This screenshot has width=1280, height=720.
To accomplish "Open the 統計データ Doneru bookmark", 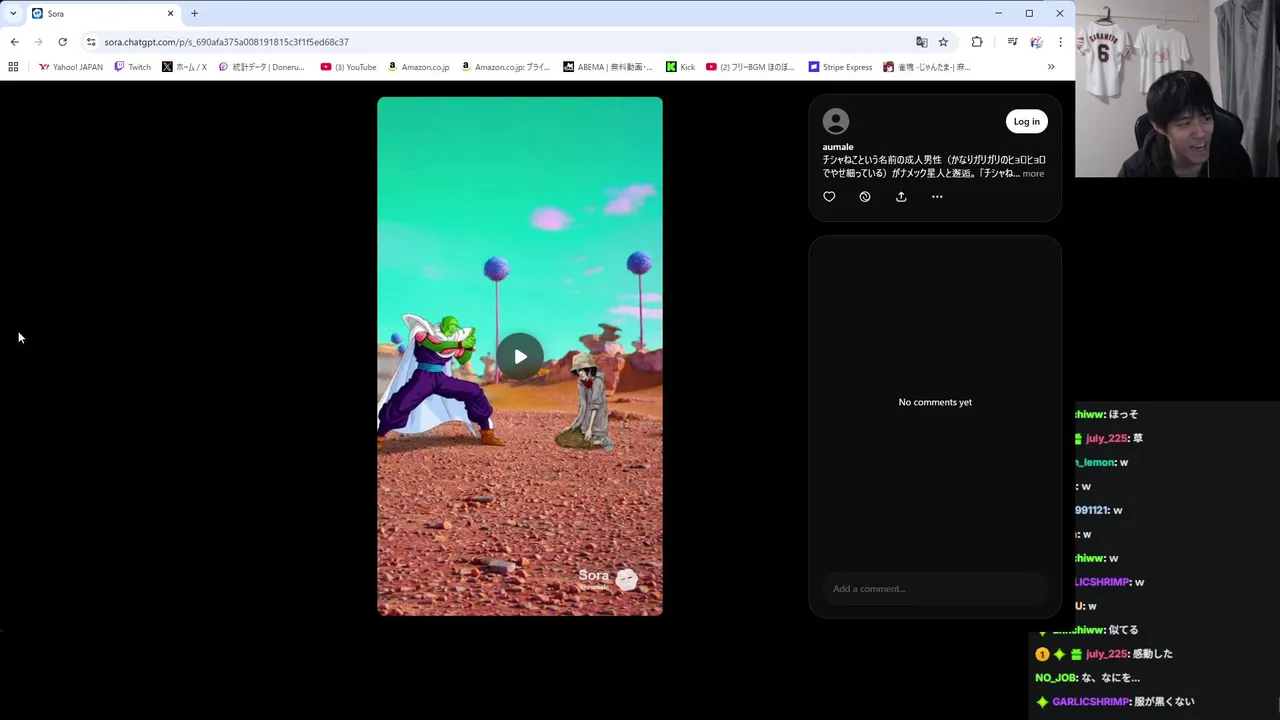I will [261, 67].
